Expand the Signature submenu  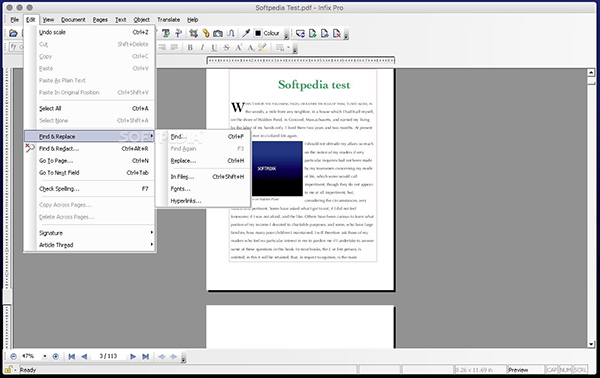[90, 233]
